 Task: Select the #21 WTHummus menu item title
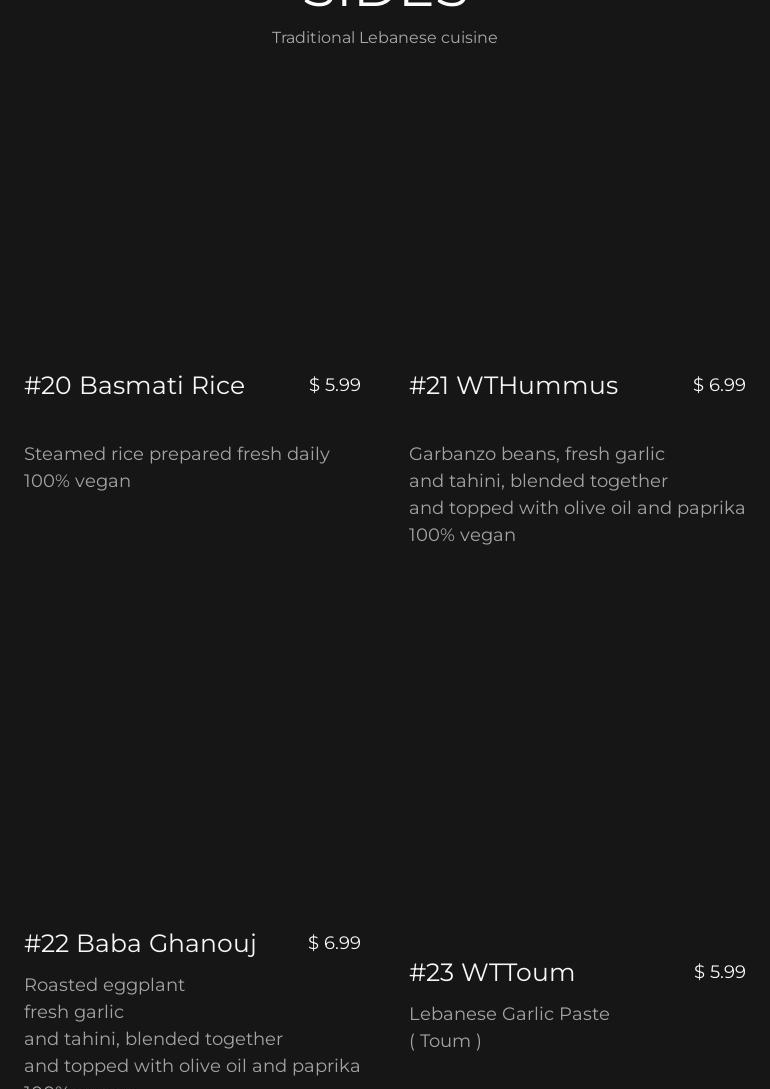(x=513, y=385)
